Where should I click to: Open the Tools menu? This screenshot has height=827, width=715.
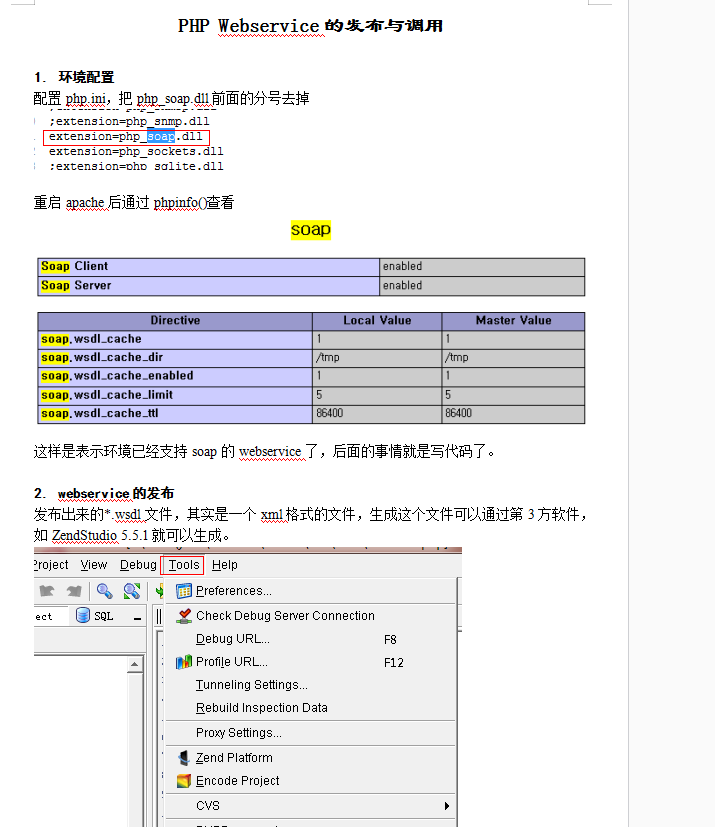coord(183,565)
